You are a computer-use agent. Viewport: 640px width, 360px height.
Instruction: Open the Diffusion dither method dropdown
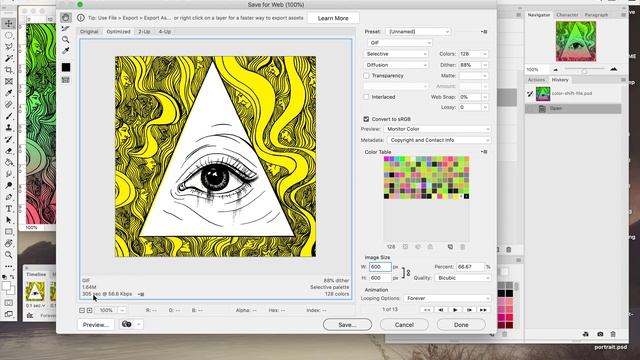point(396,65)
